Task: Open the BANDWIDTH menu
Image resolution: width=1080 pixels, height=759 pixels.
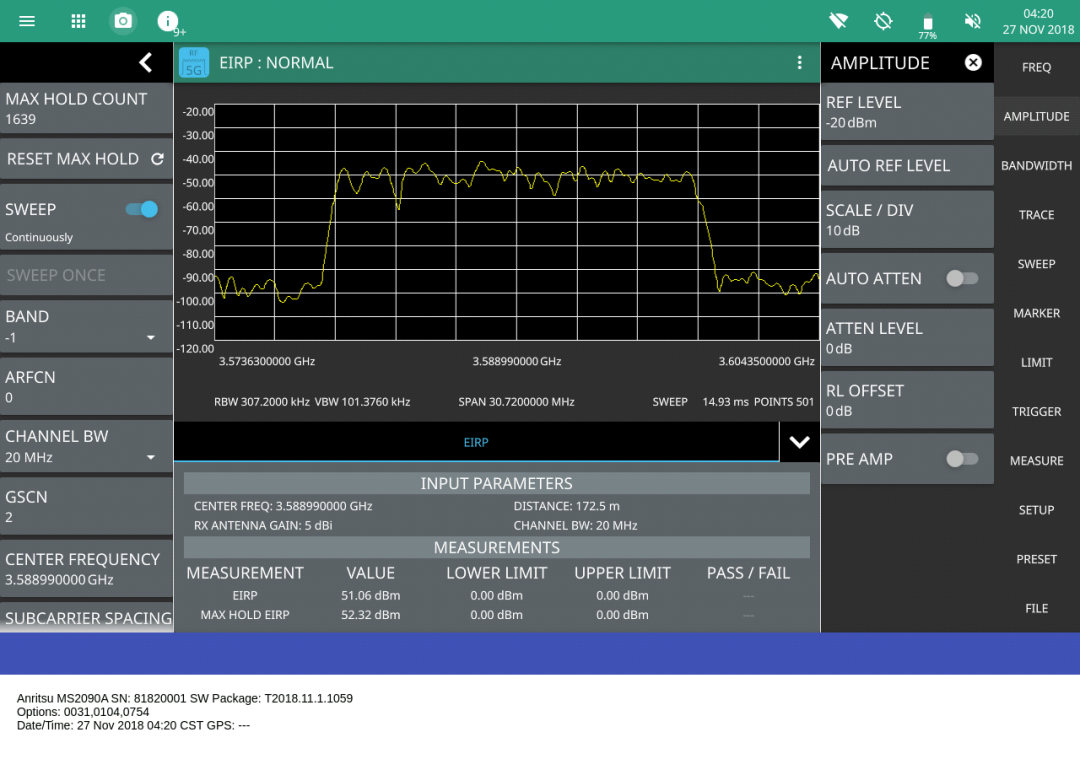Action: [1036, 166]
